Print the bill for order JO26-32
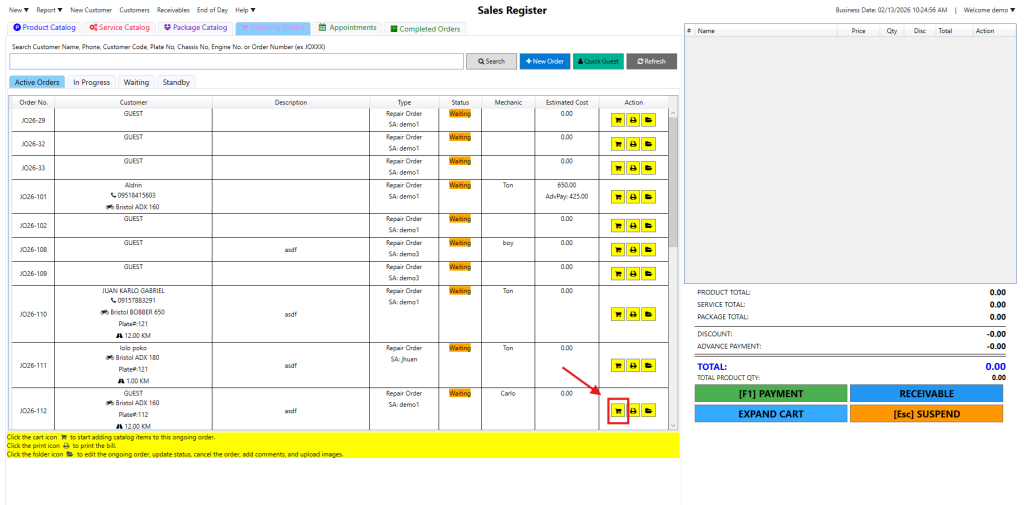Screen dimensions: 1024x505 [x=633, y=144]
